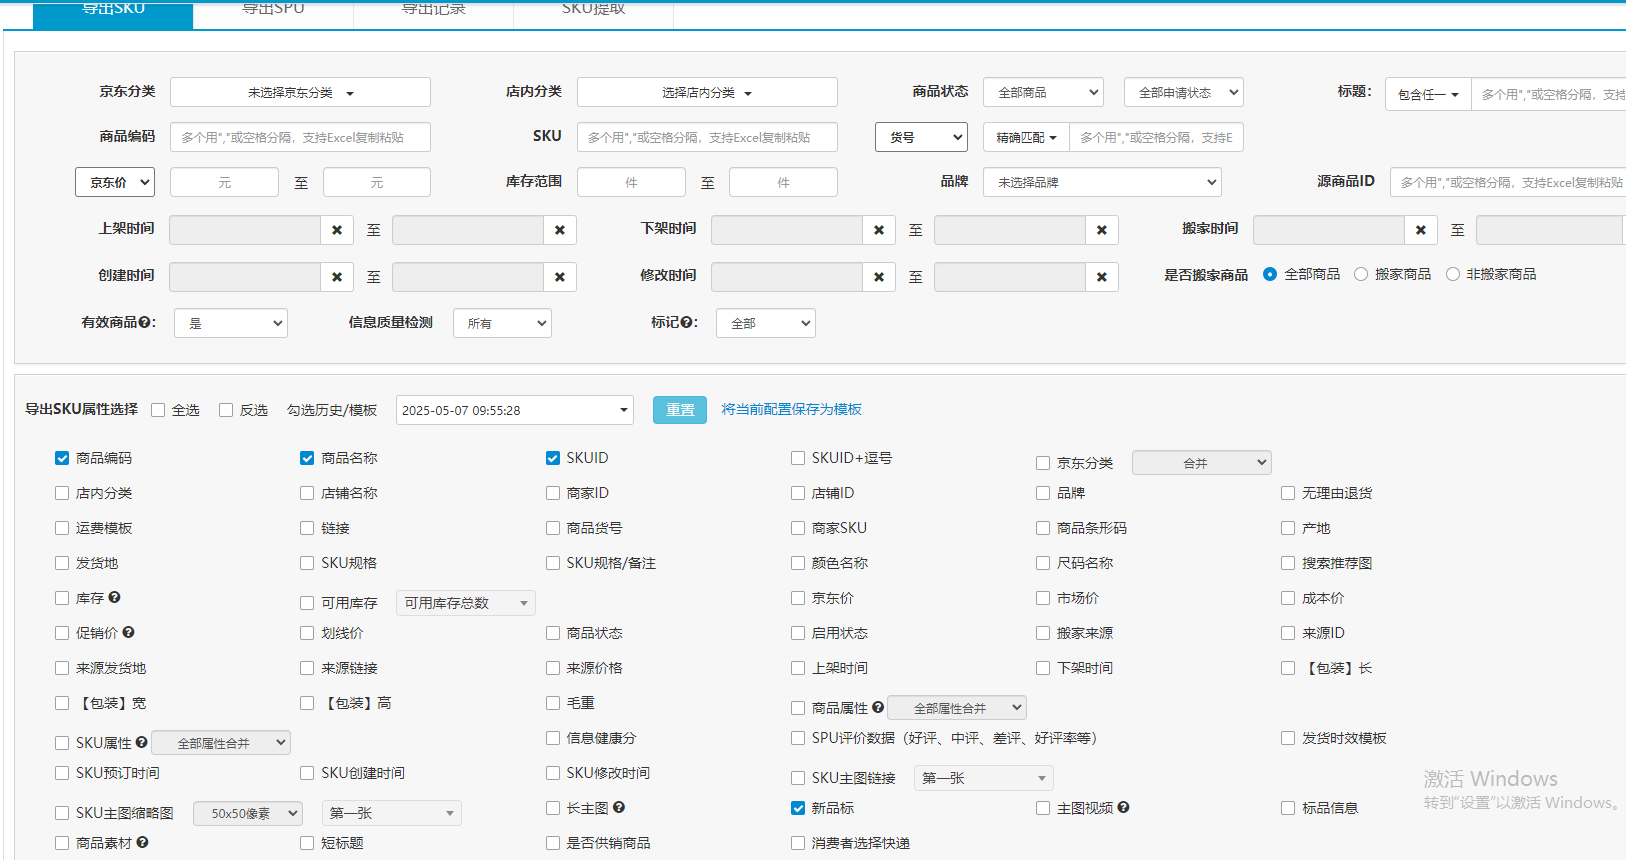Select the 非搬家商品 radio option

(1453, 274)
